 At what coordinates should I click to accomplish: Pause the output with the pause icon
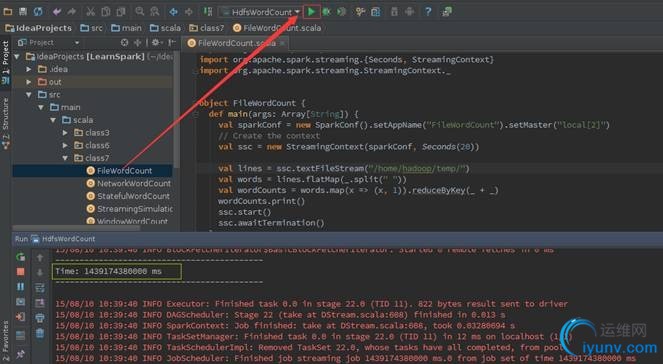(x=20, y=286)
